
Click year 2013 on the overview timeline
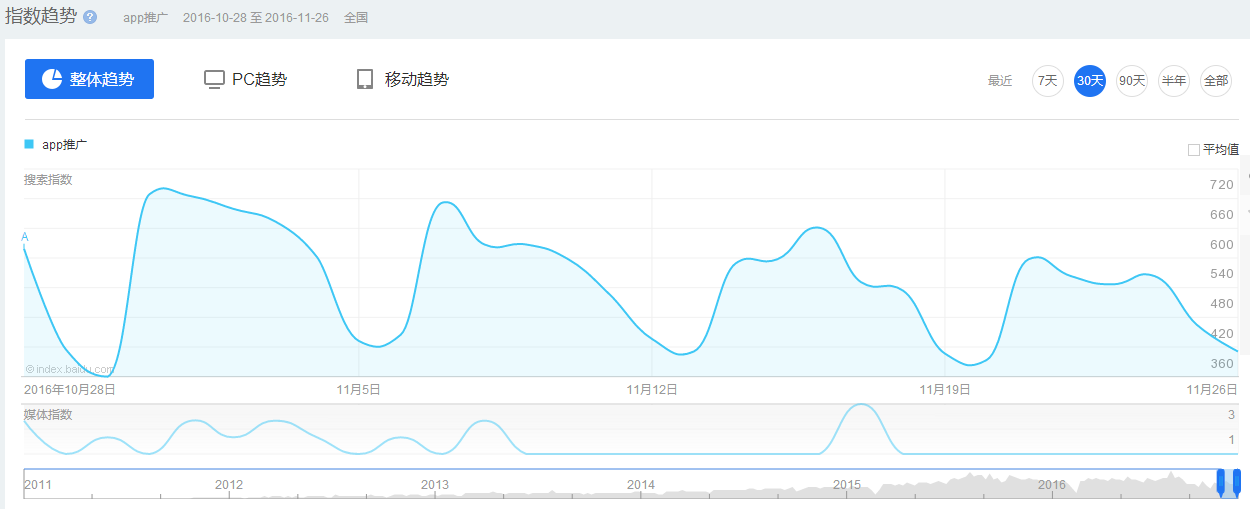point(435,485)
